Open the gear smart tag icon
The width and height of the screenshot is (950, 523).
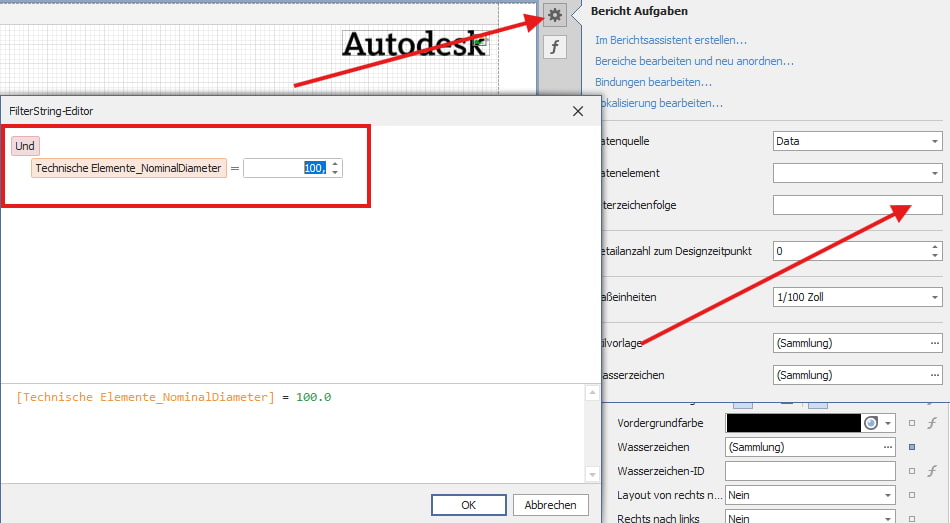pyautogui.click(x=554, y=15)
